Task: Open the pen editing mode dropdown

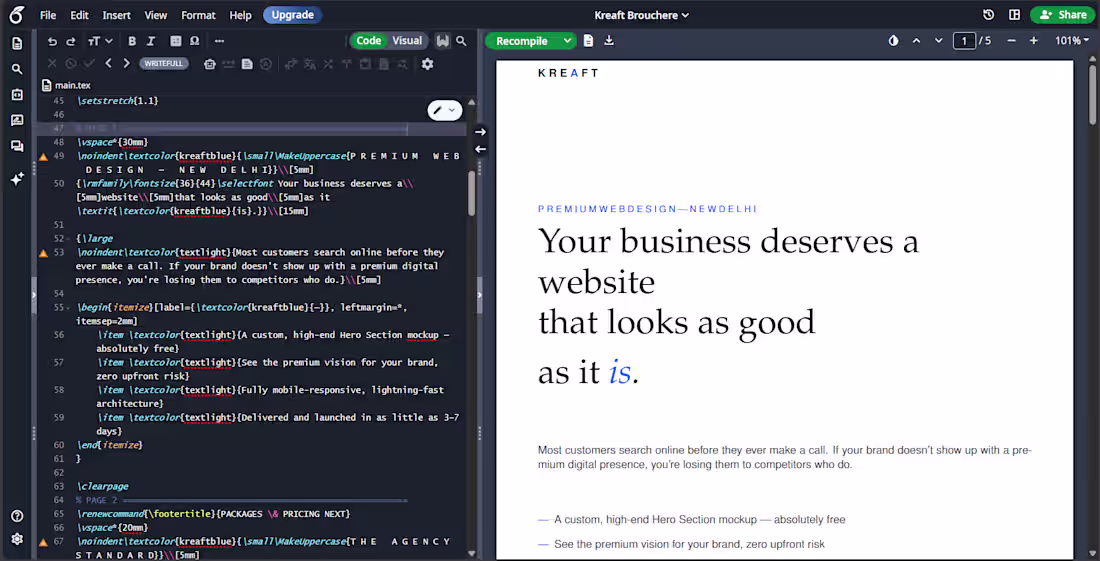Action: [444, 110]
